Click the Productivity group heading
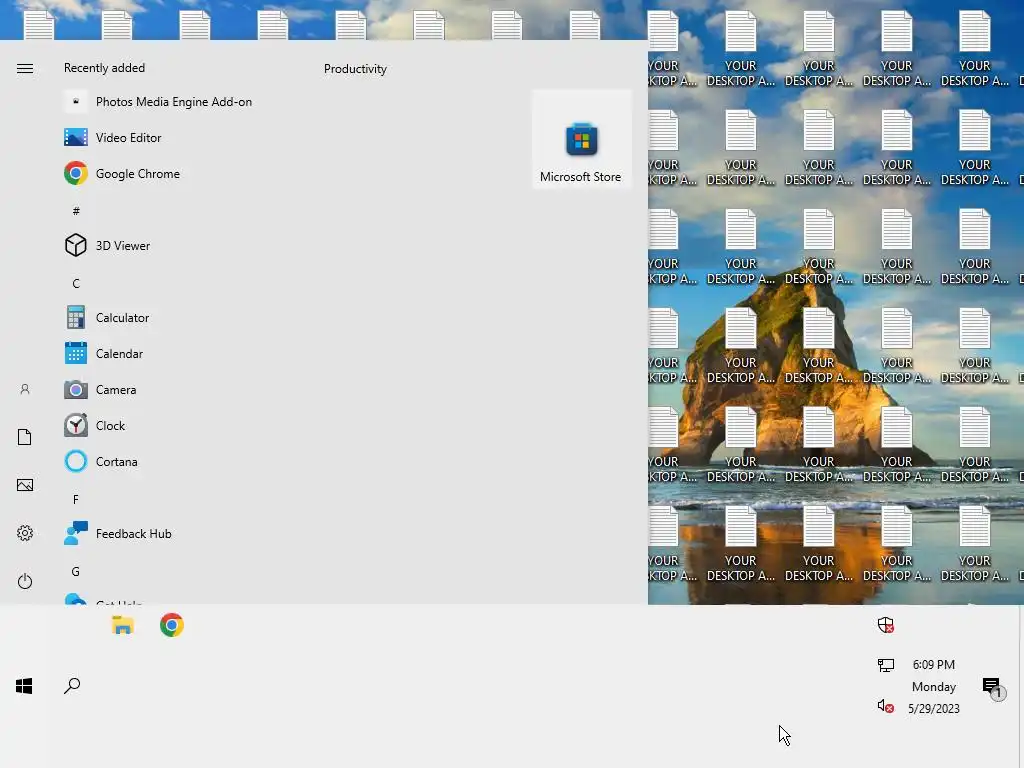1024x768 pixels. click(x=355, y=69)
